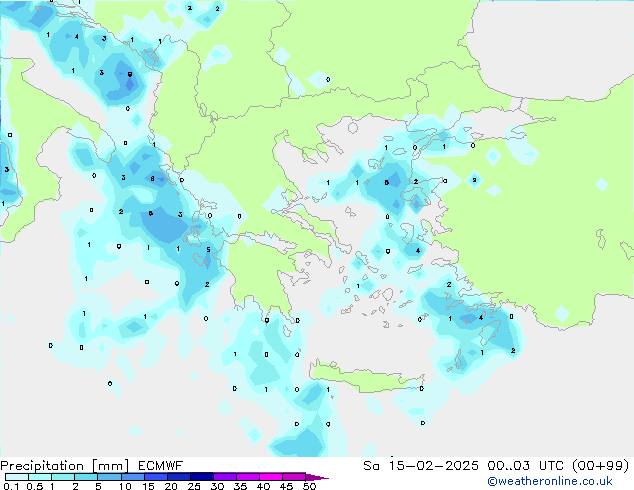Click the '30' legend scale label
634x490 pixels.
click(217, 486)
